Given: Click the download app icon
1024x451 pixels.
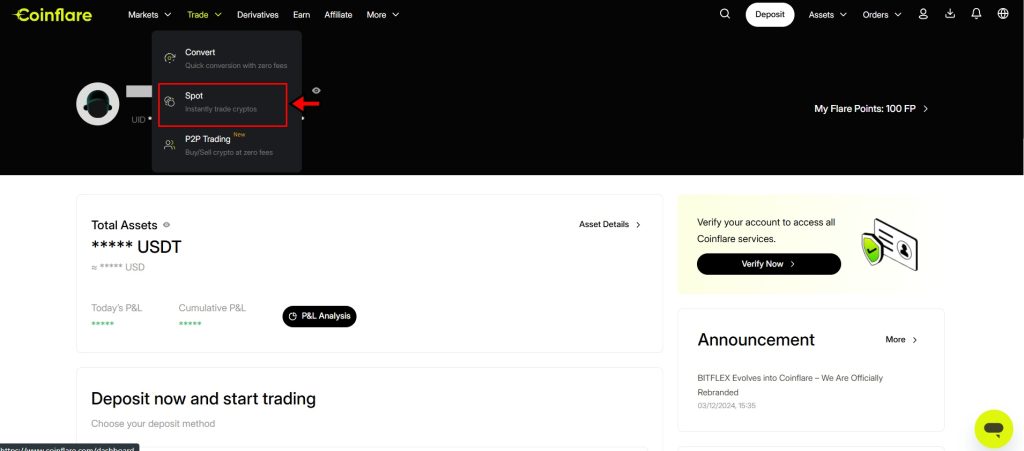Looking at the screenshot, I should [x=950, y=14].
